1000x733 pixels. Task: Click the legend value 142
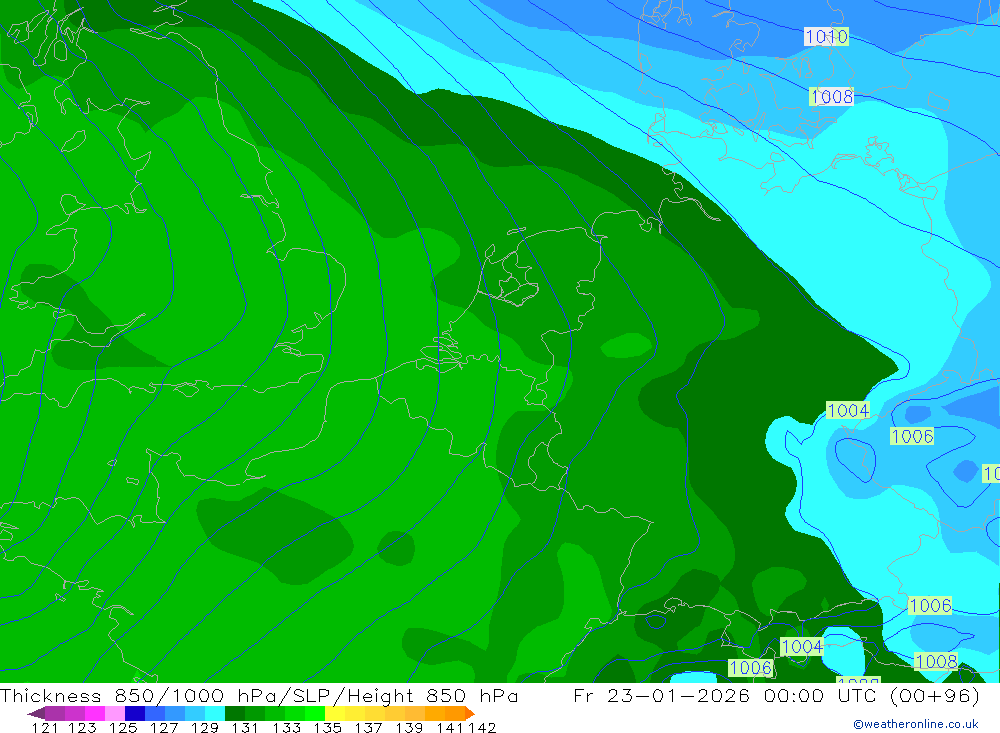click(482, 728)
